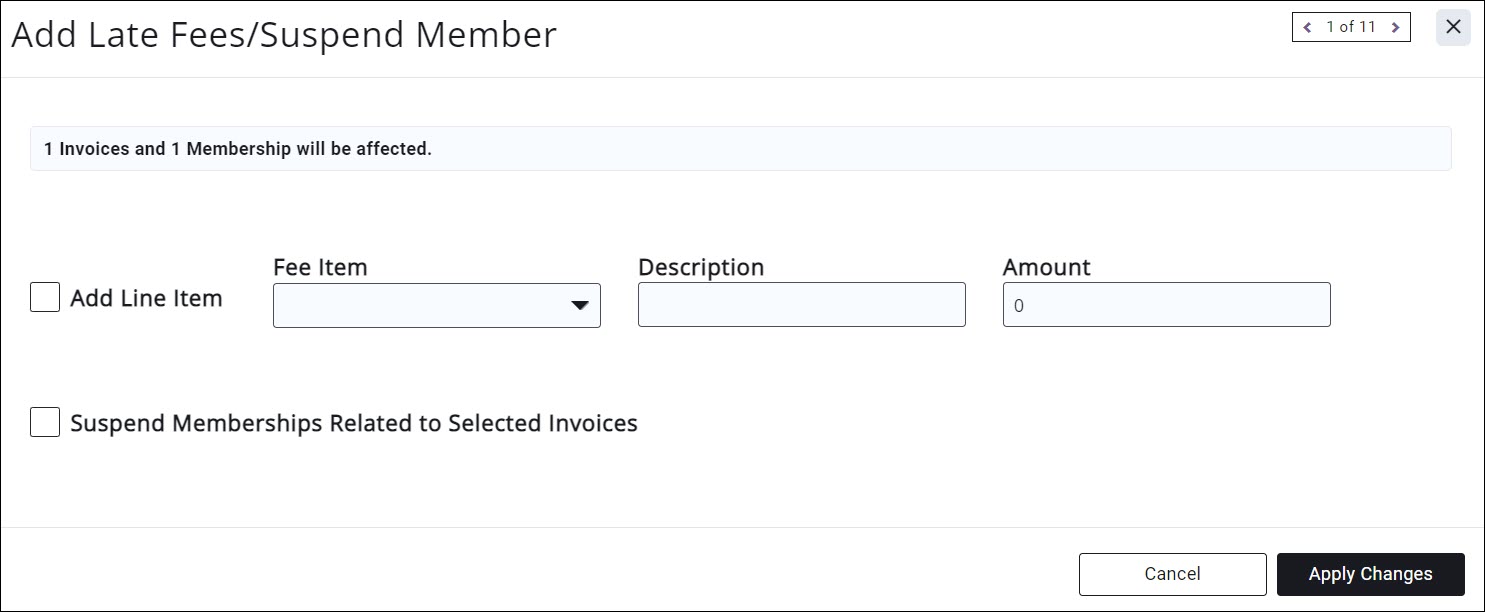The width and height of the screenshot is (1485, 612).
Task: Click the Description input field
Action: (x=800, y=304)
